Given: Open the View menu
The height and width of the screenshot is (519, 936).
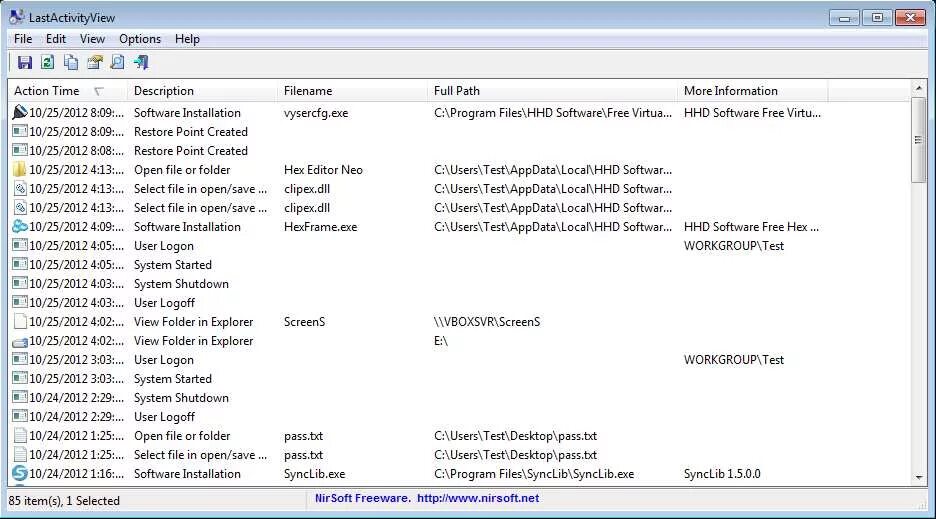Looking at the screenshot, I should pyautogui.click(x=93, y=39).
